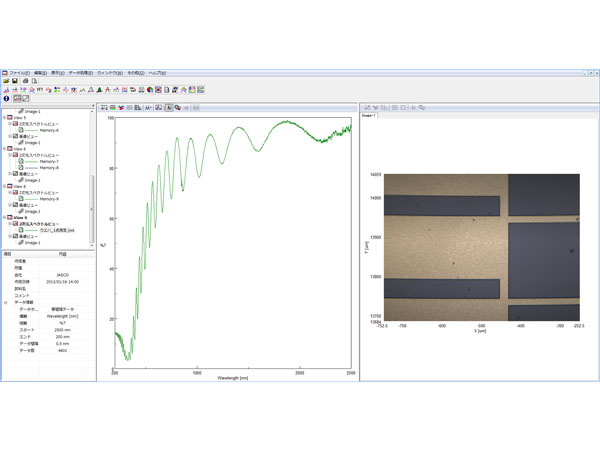This screenshot has width=600, height=451.
Task: Open the ファイル menu
Action: click(x=19, y=73)
